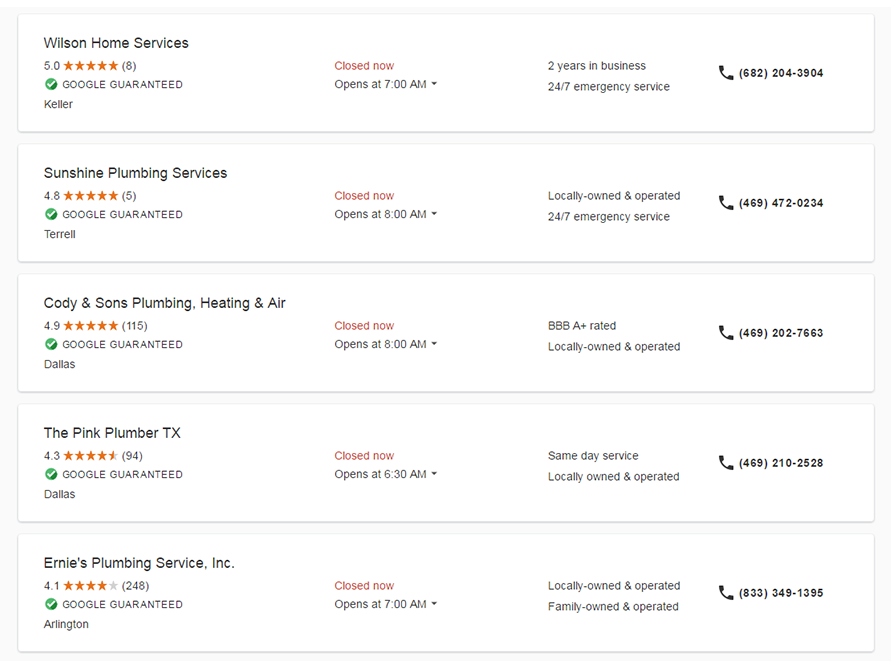Click the Google Guaranteed checkmark for Cody & Sons
Screen dimensions: 891x661
(x=51, y=344)
